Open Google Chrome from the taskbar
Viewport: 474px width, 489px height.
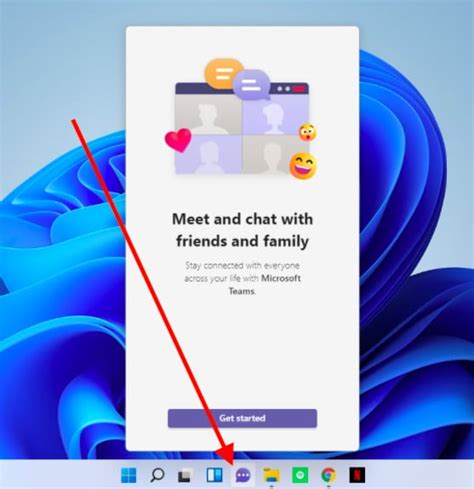[328, 475]
